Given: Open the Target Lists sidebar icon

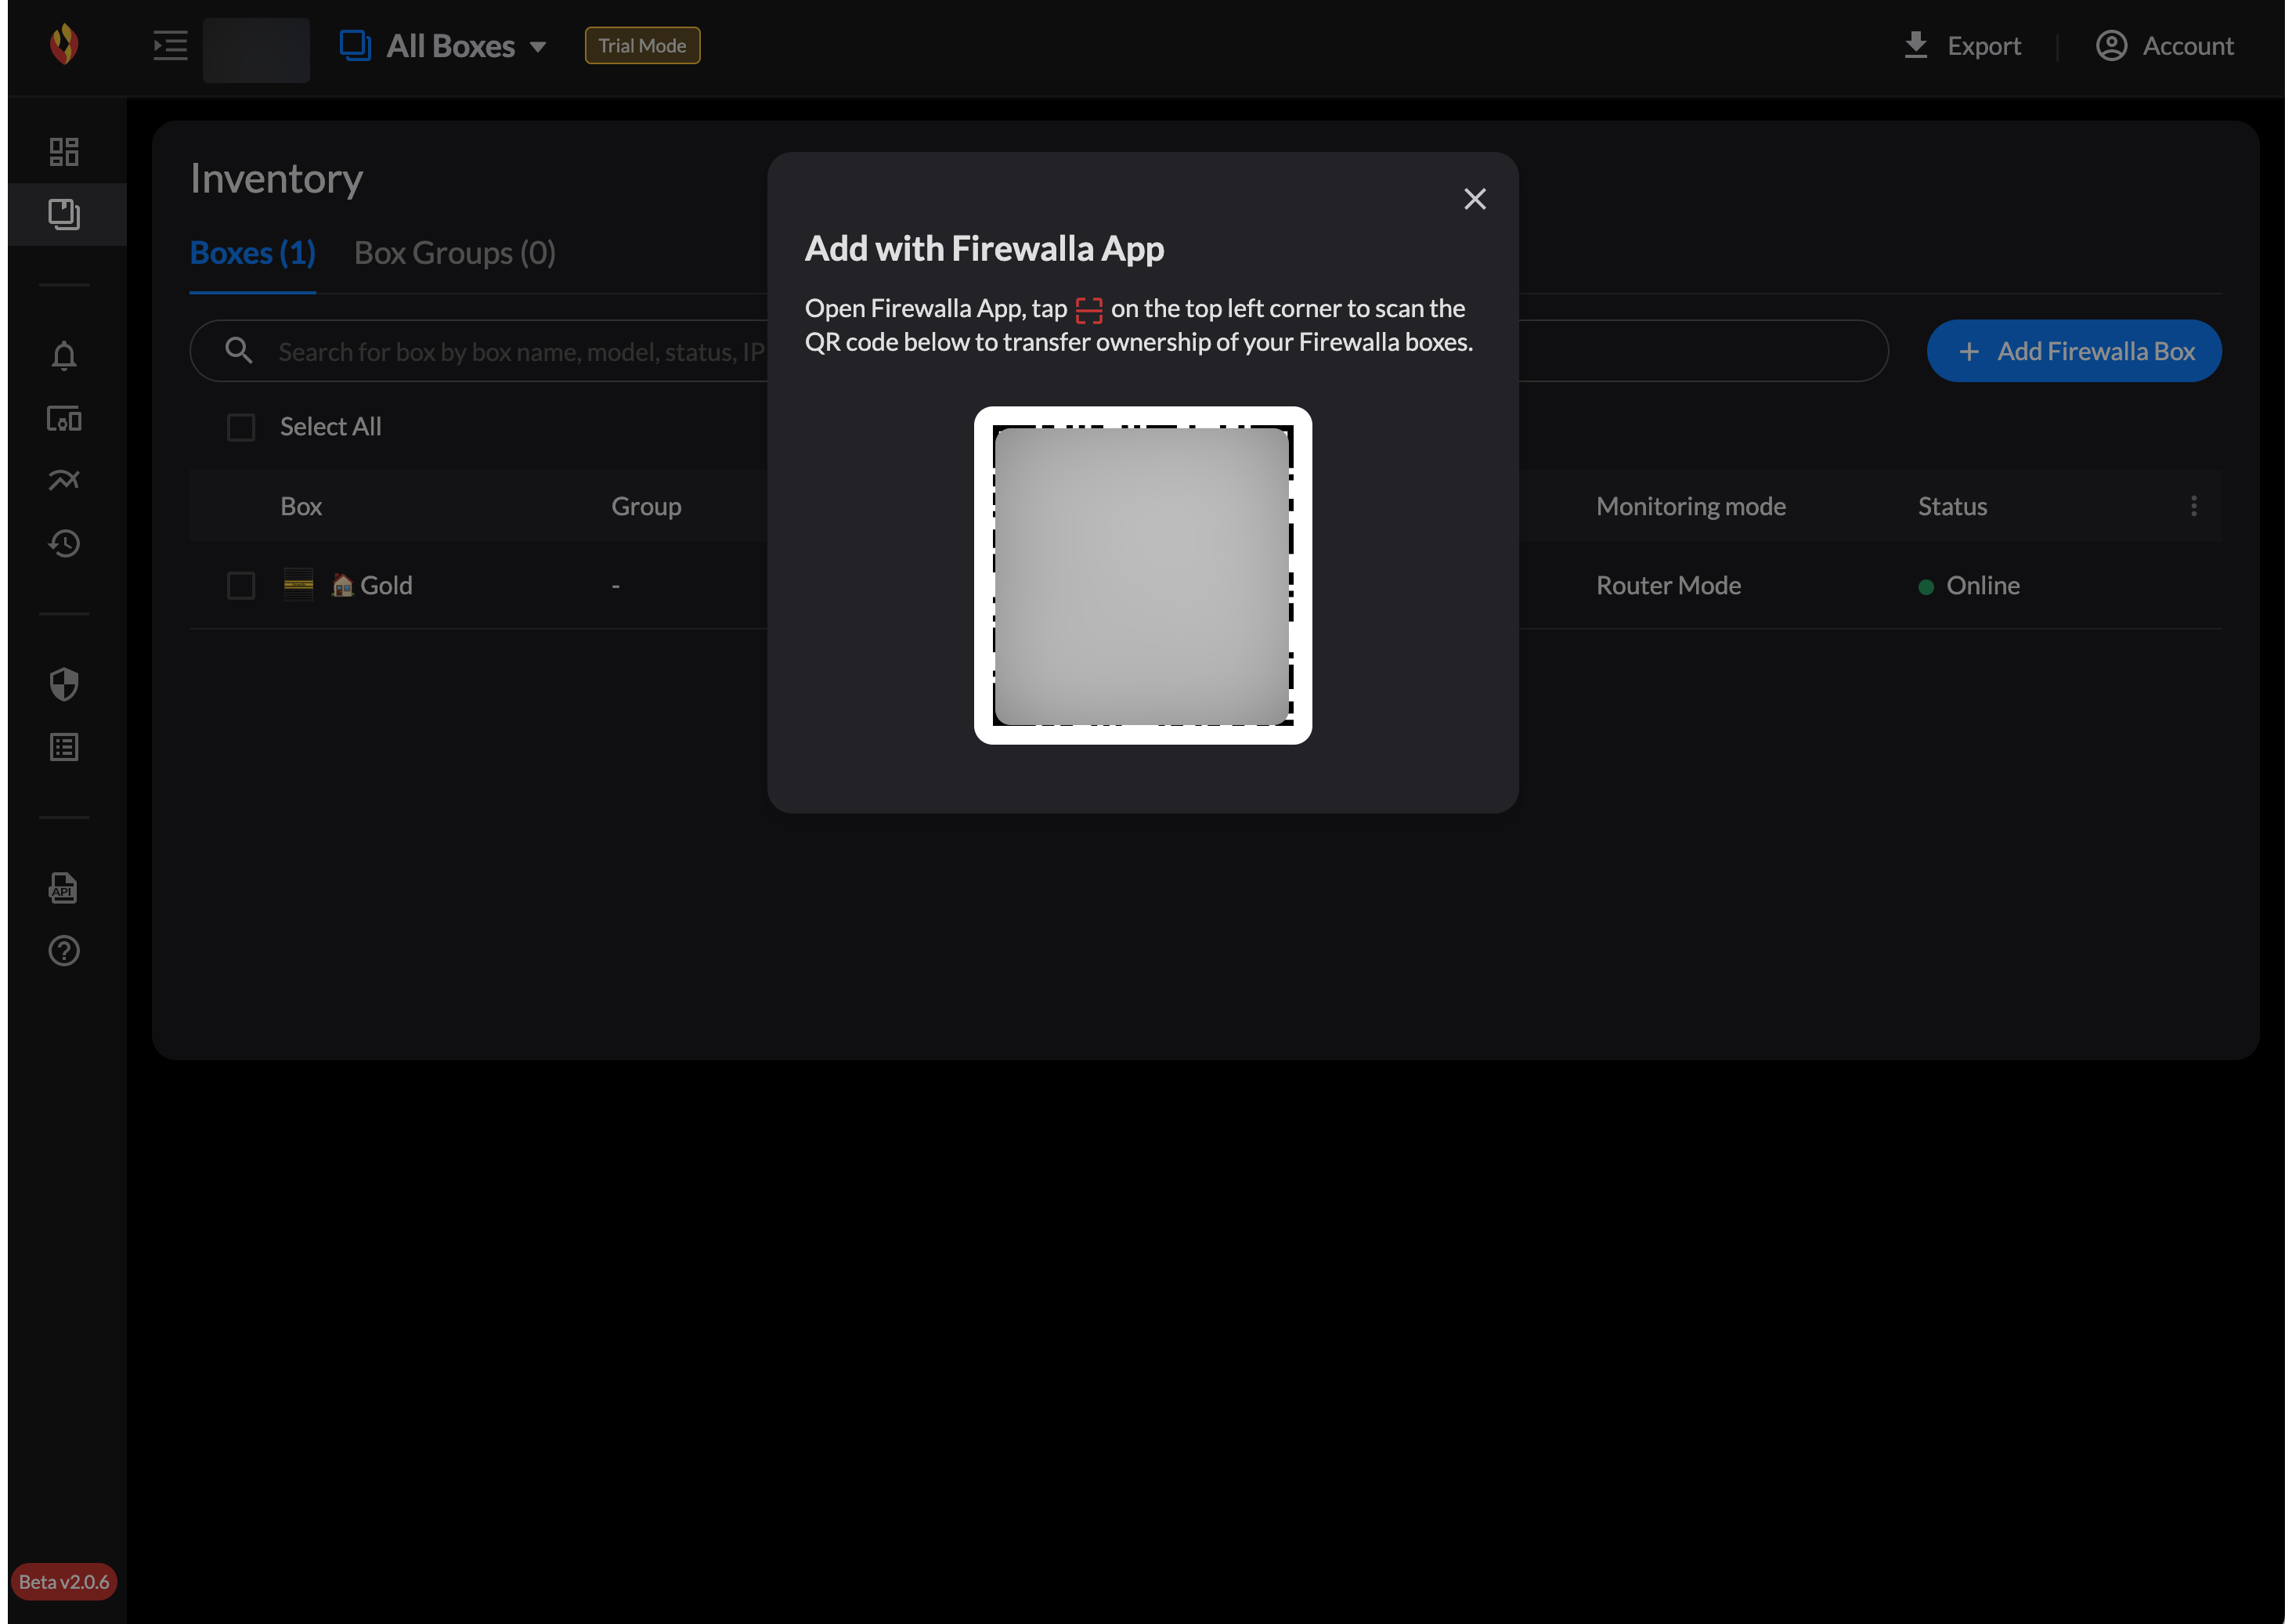Looking at the screenshot, I should (x=64, y=748).
